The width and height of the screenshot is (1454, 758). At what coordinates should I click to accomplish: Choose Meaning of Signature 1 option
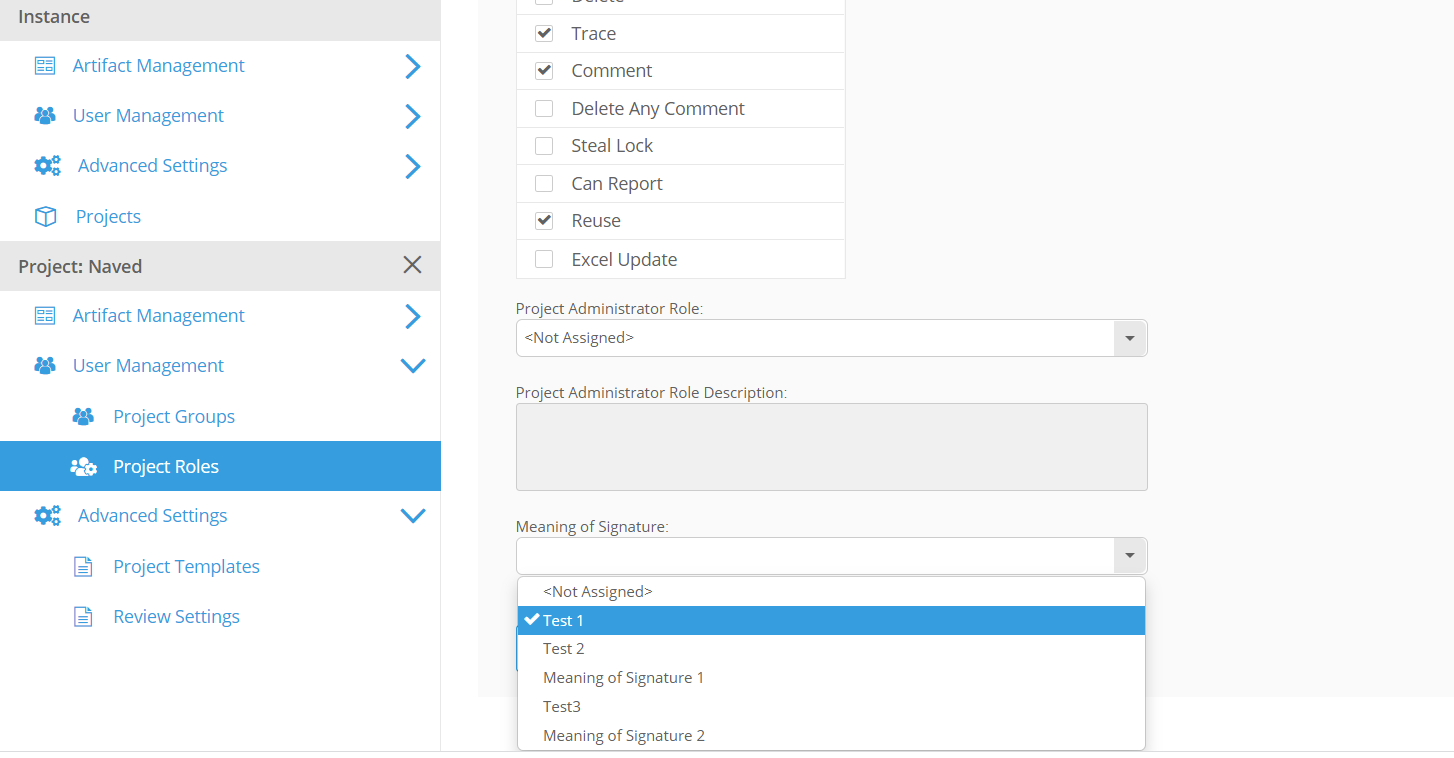(x=623, y=678)
